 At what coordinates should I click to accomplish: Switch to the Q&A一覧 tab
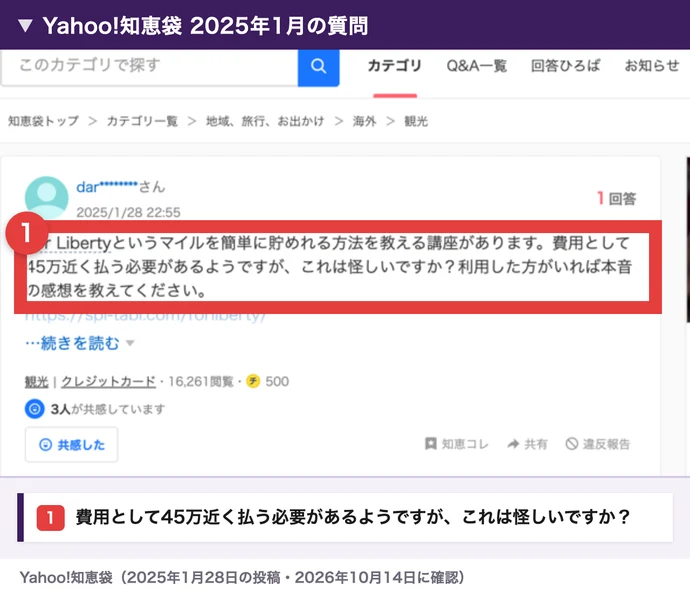[477, 66]
